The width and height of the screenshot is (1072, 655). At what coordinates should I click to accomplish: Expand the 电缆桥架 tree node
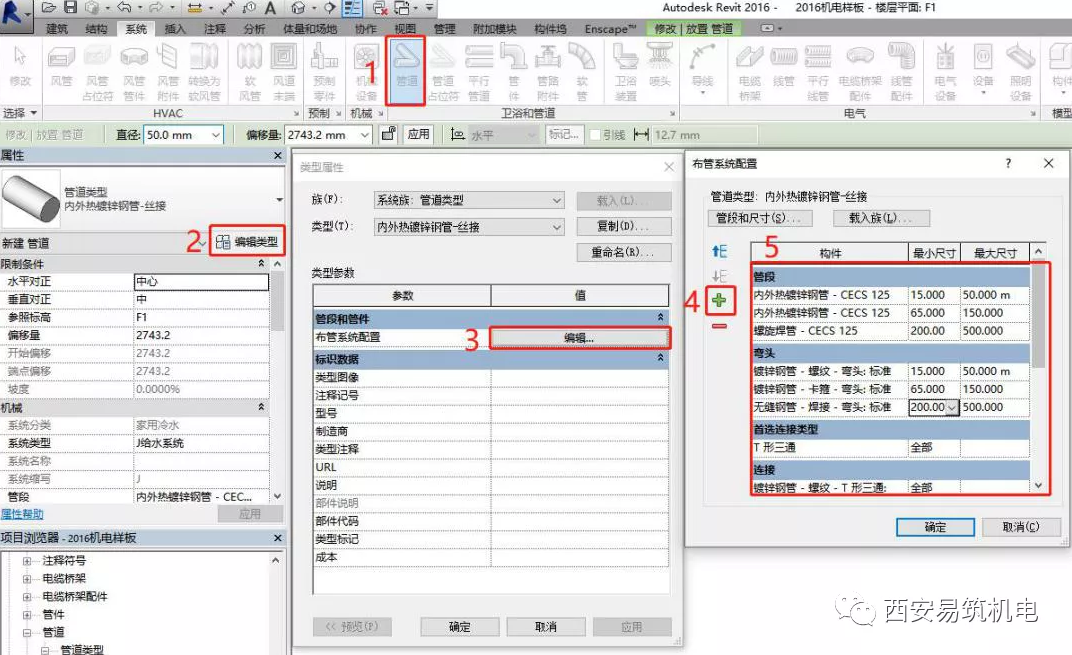tap(27, 578)
